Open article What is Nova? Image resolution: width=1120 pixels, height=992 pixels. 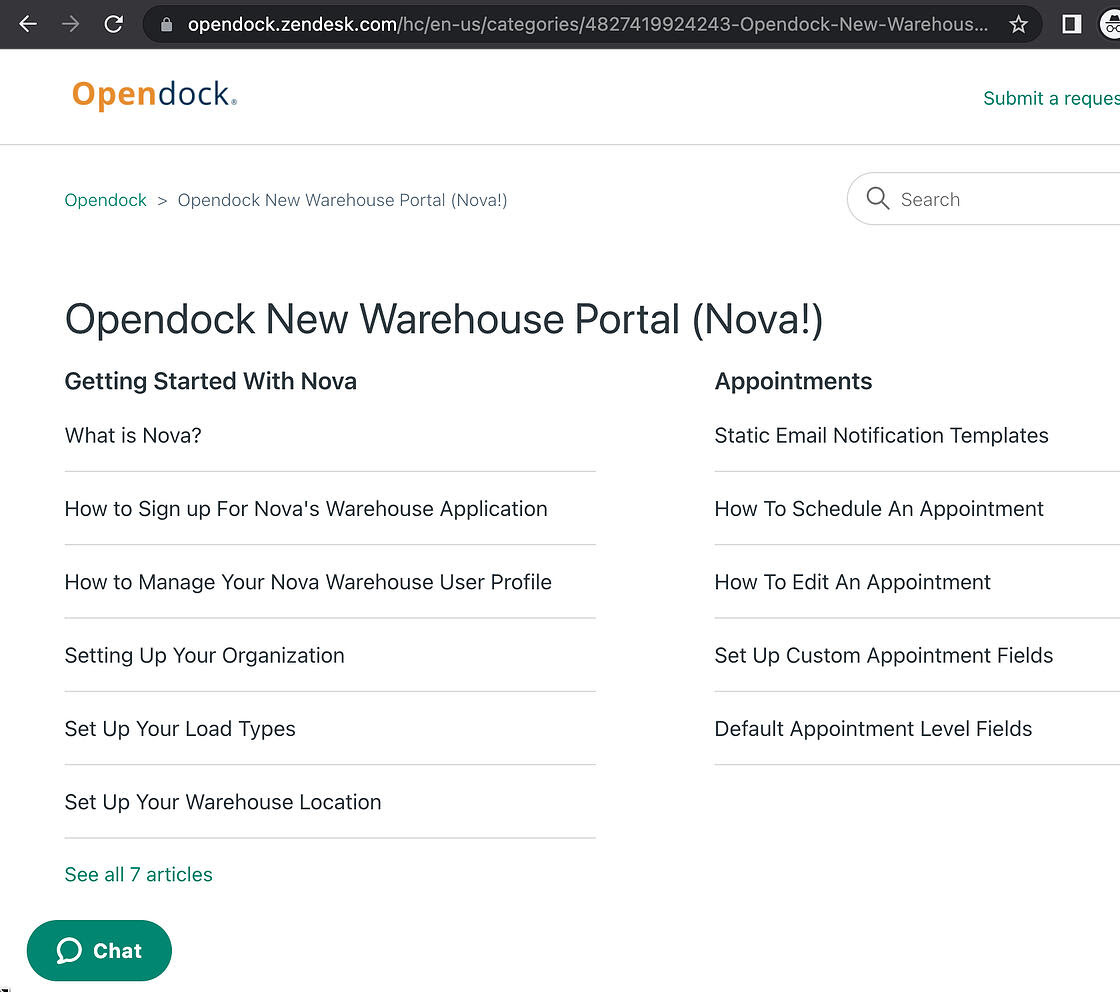coord(133,436)
